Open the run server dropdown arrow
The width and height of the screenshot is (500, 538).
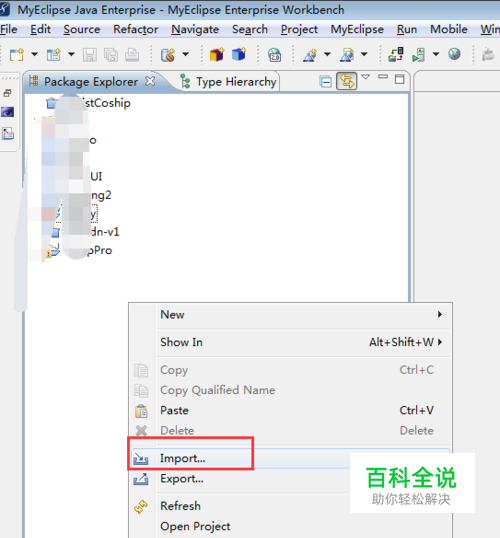click(x=436, y=54)
